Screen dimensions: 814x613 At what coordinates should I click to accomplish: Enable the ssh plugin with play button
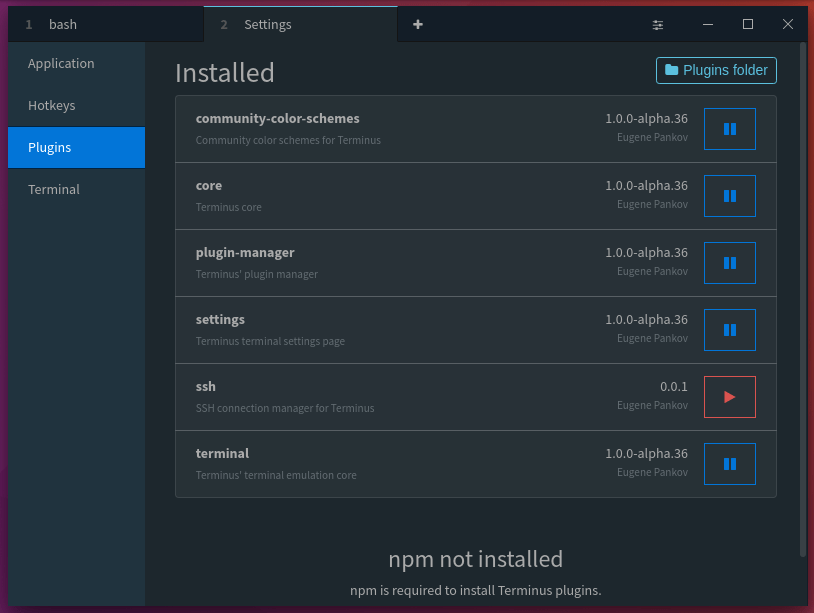(729, 397)
